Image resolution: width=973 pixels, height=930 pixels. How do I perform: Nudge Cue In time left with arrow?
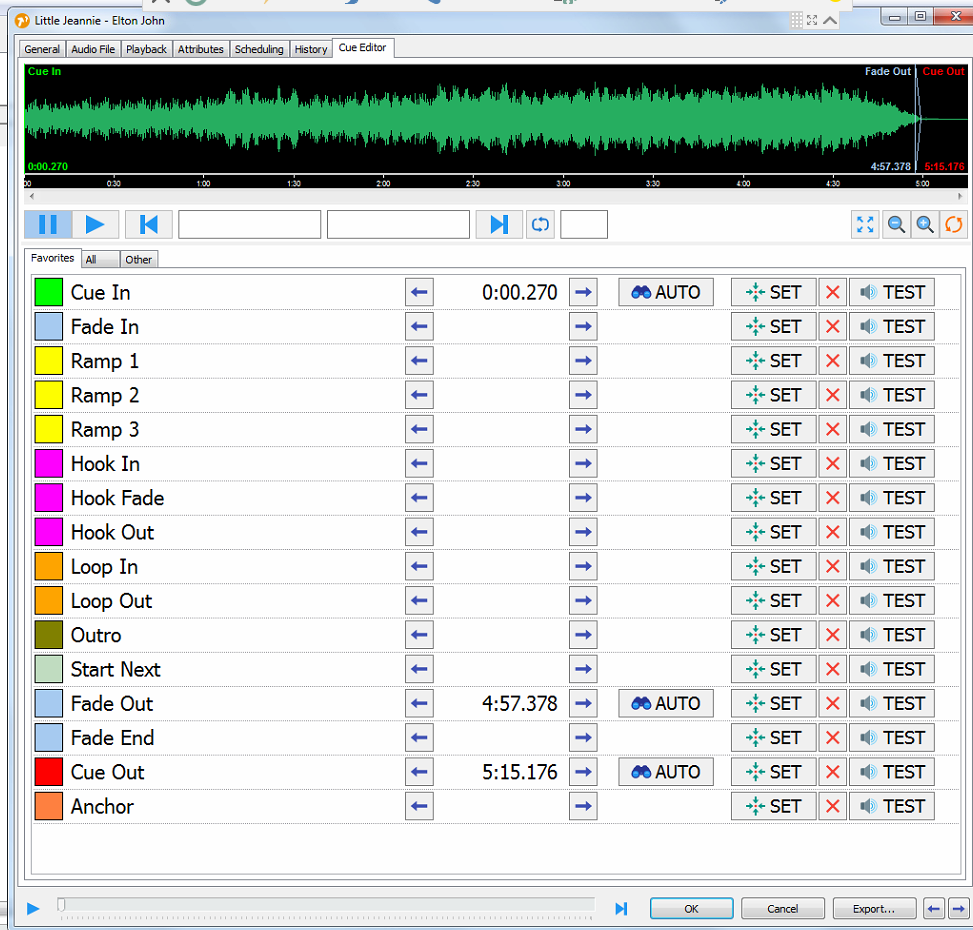pyautogui.click(x=419, y=292)
